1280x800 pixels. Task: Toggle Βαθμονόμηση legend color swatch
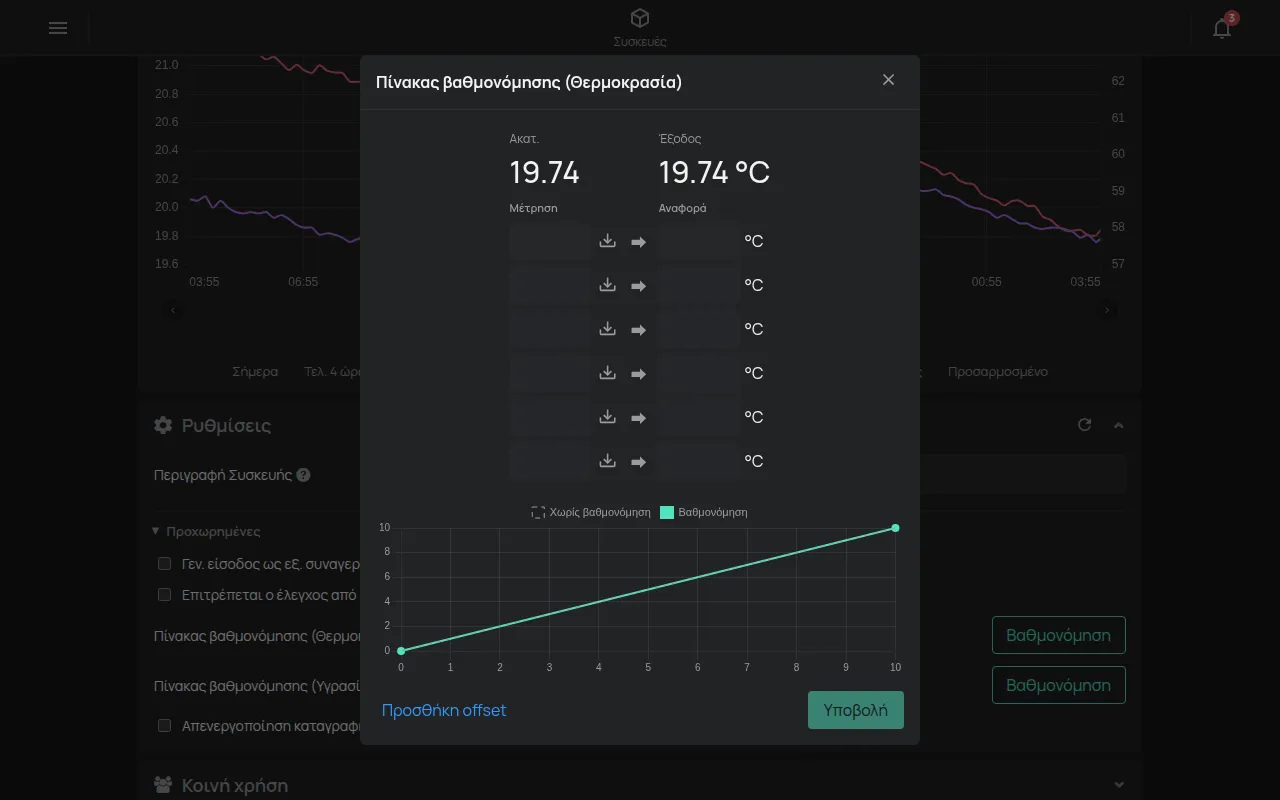click(667, 512)
